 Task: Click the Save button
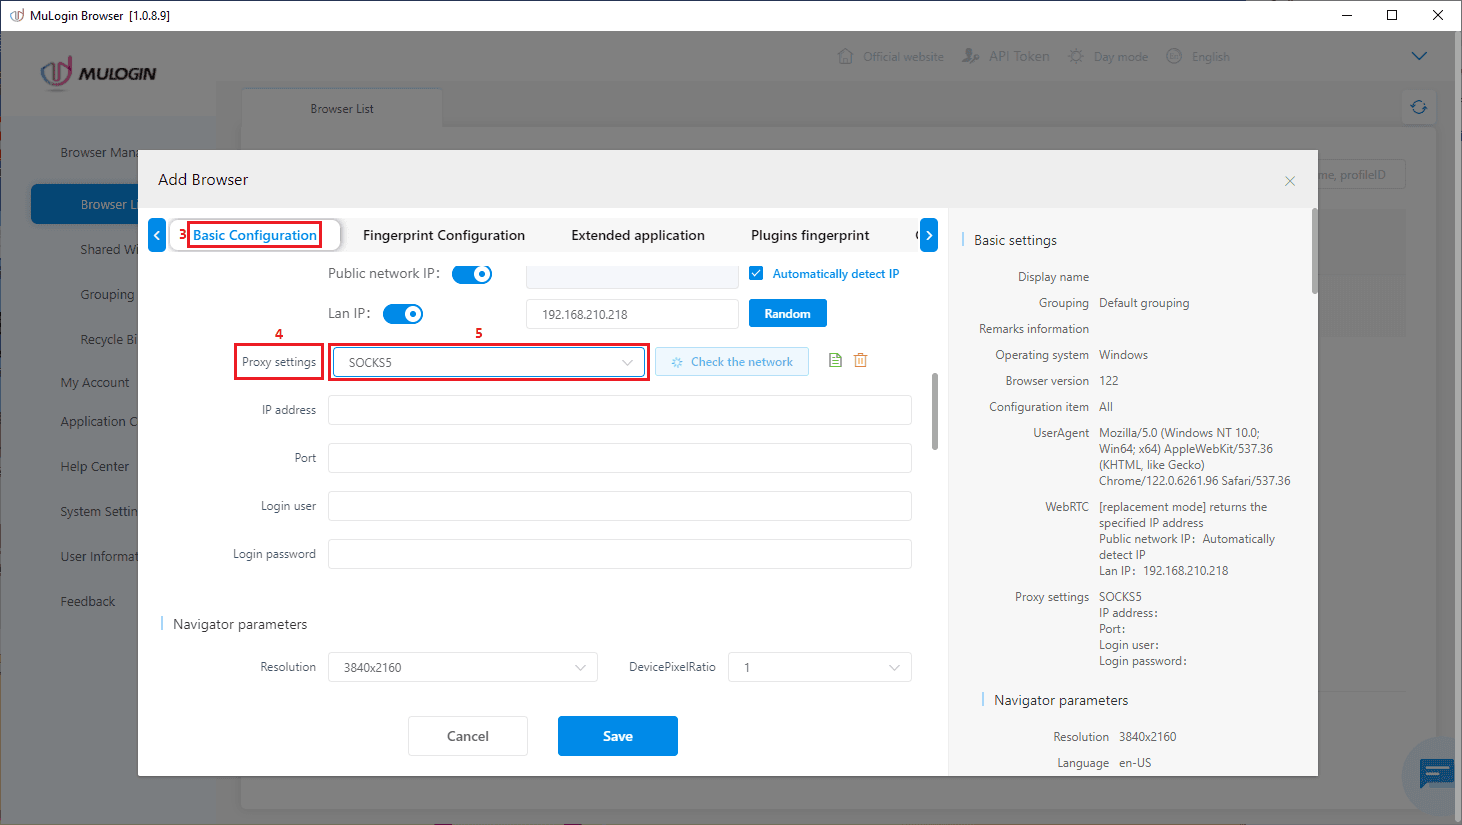tap(618, 736)
